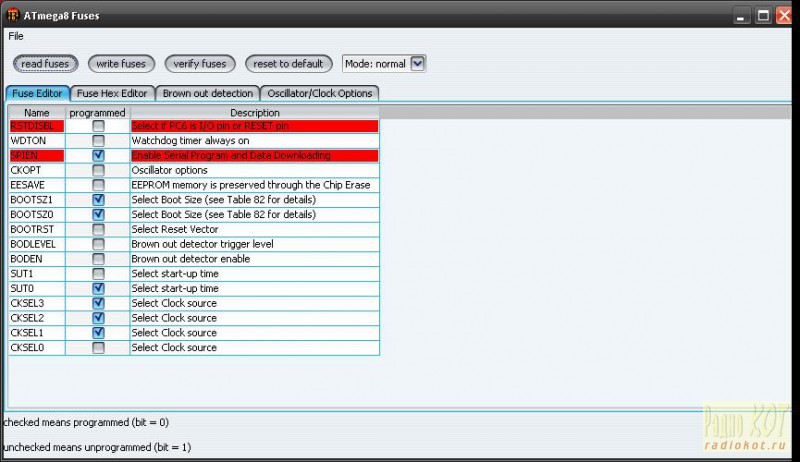The width and height of the screenshot is (800, 462).
Task: Click 'Watchdog timer always on' description
Action: coord(190,141)
